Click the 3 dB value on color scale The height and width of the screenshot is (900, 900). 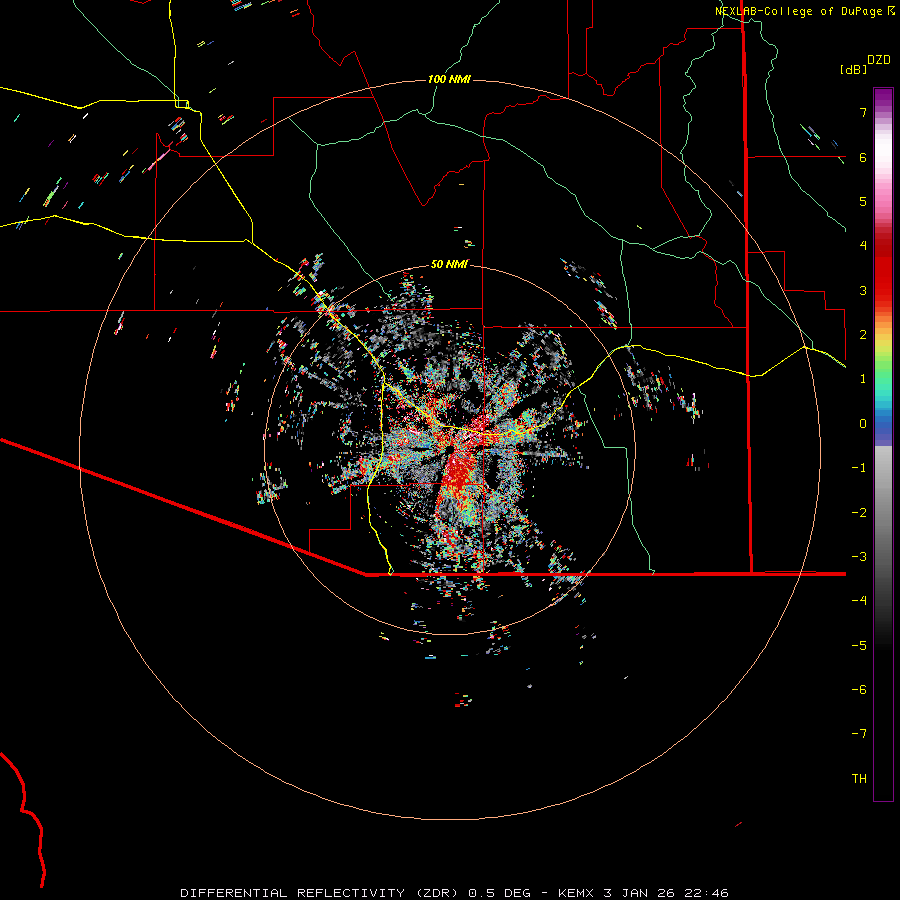[863, 290]
